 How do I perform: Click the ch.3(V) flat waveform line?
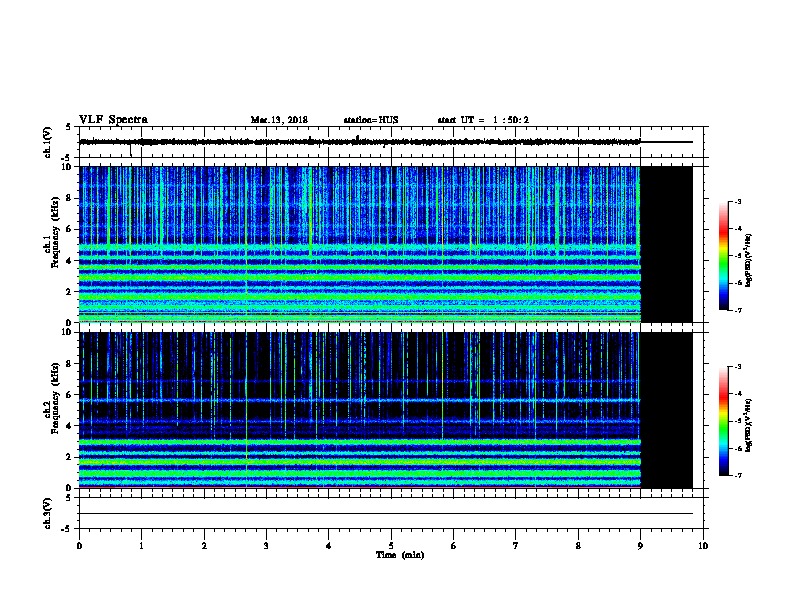click(x=386, y=514)
